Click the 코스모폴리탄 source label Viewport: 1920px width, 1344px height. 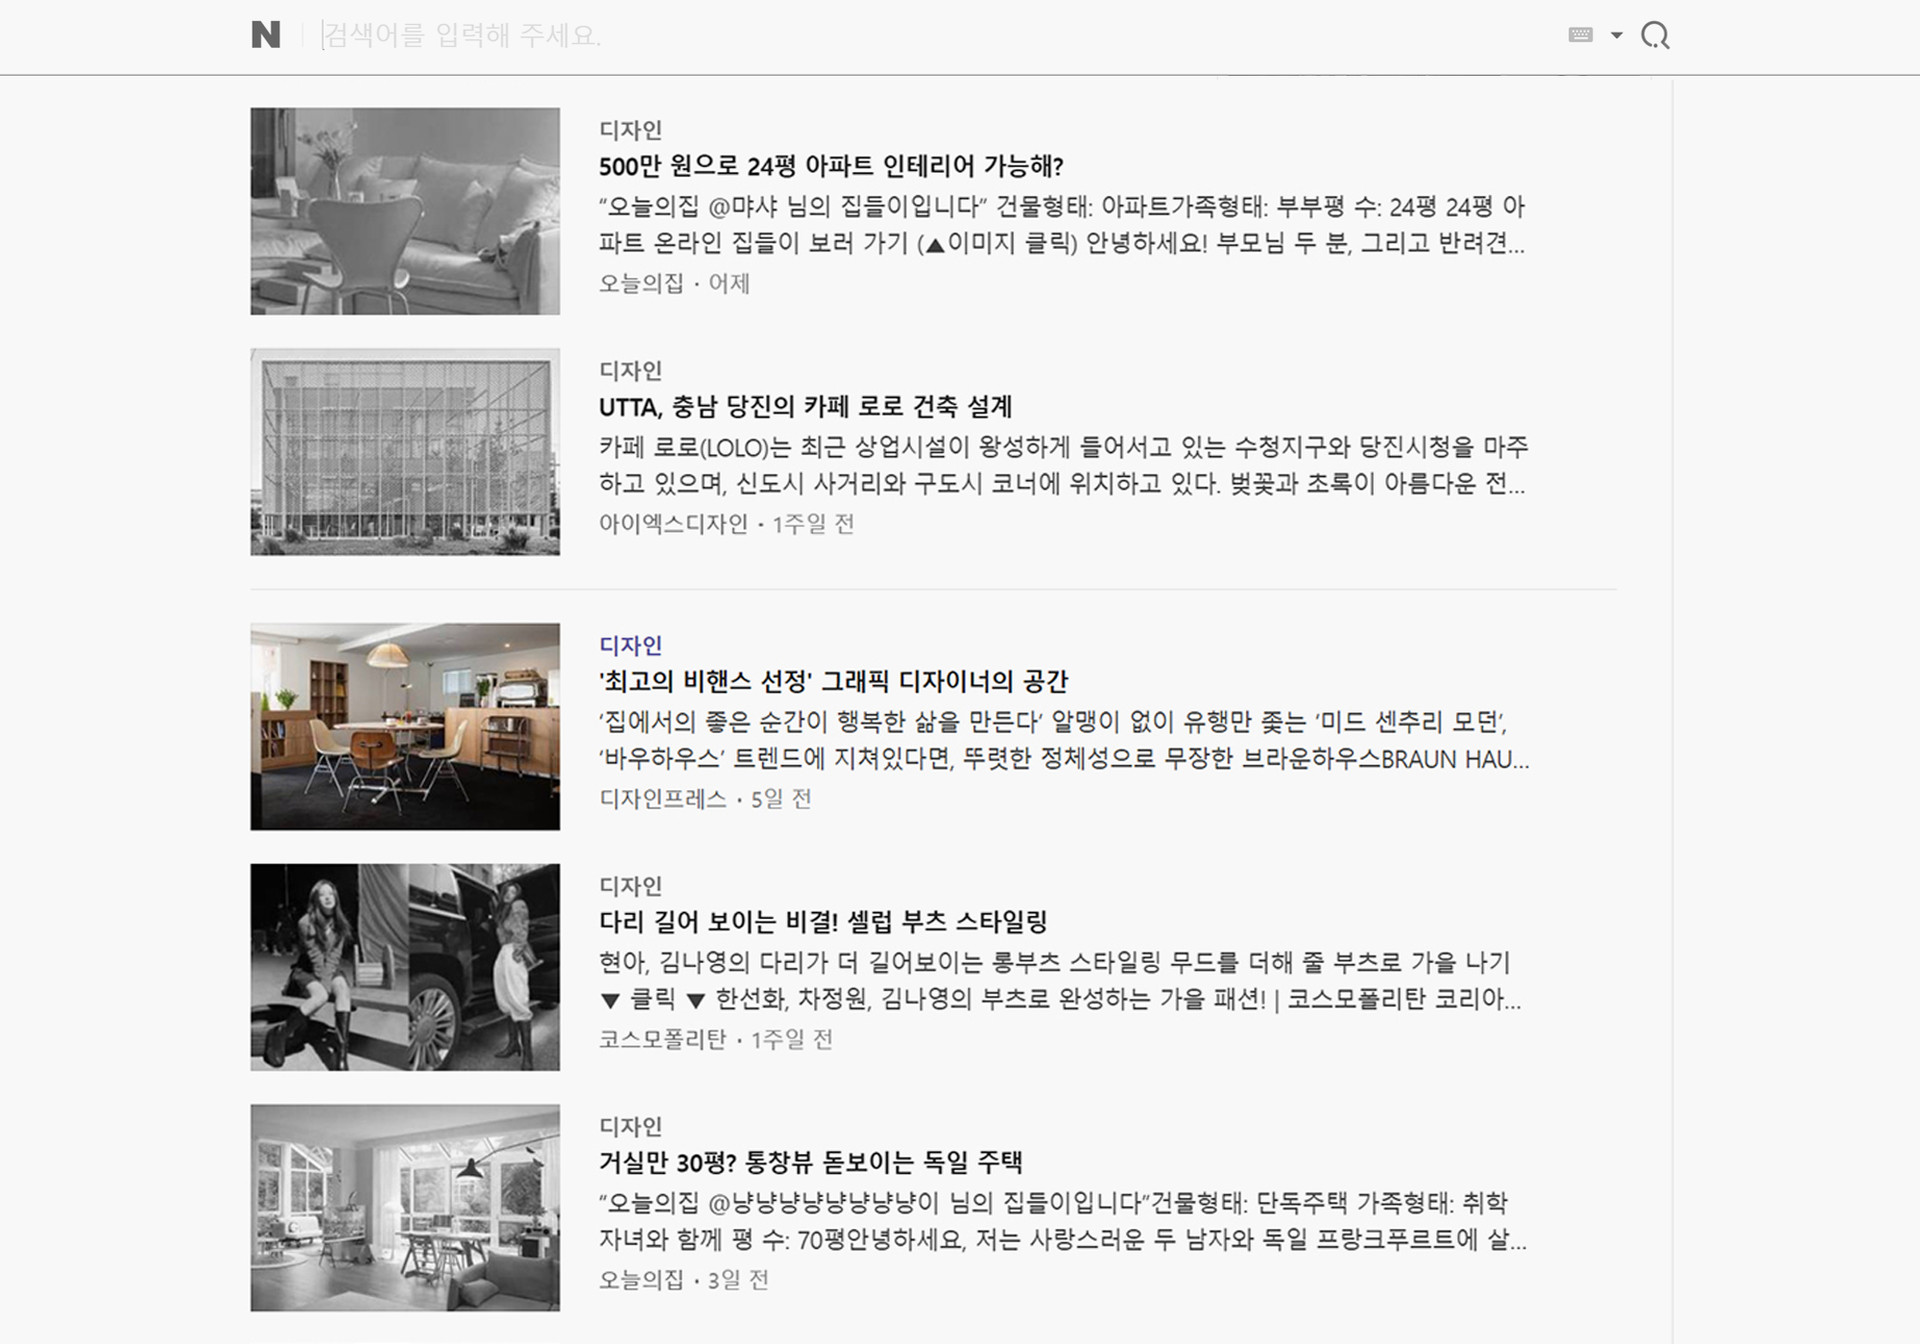(x=662, y=1040)
